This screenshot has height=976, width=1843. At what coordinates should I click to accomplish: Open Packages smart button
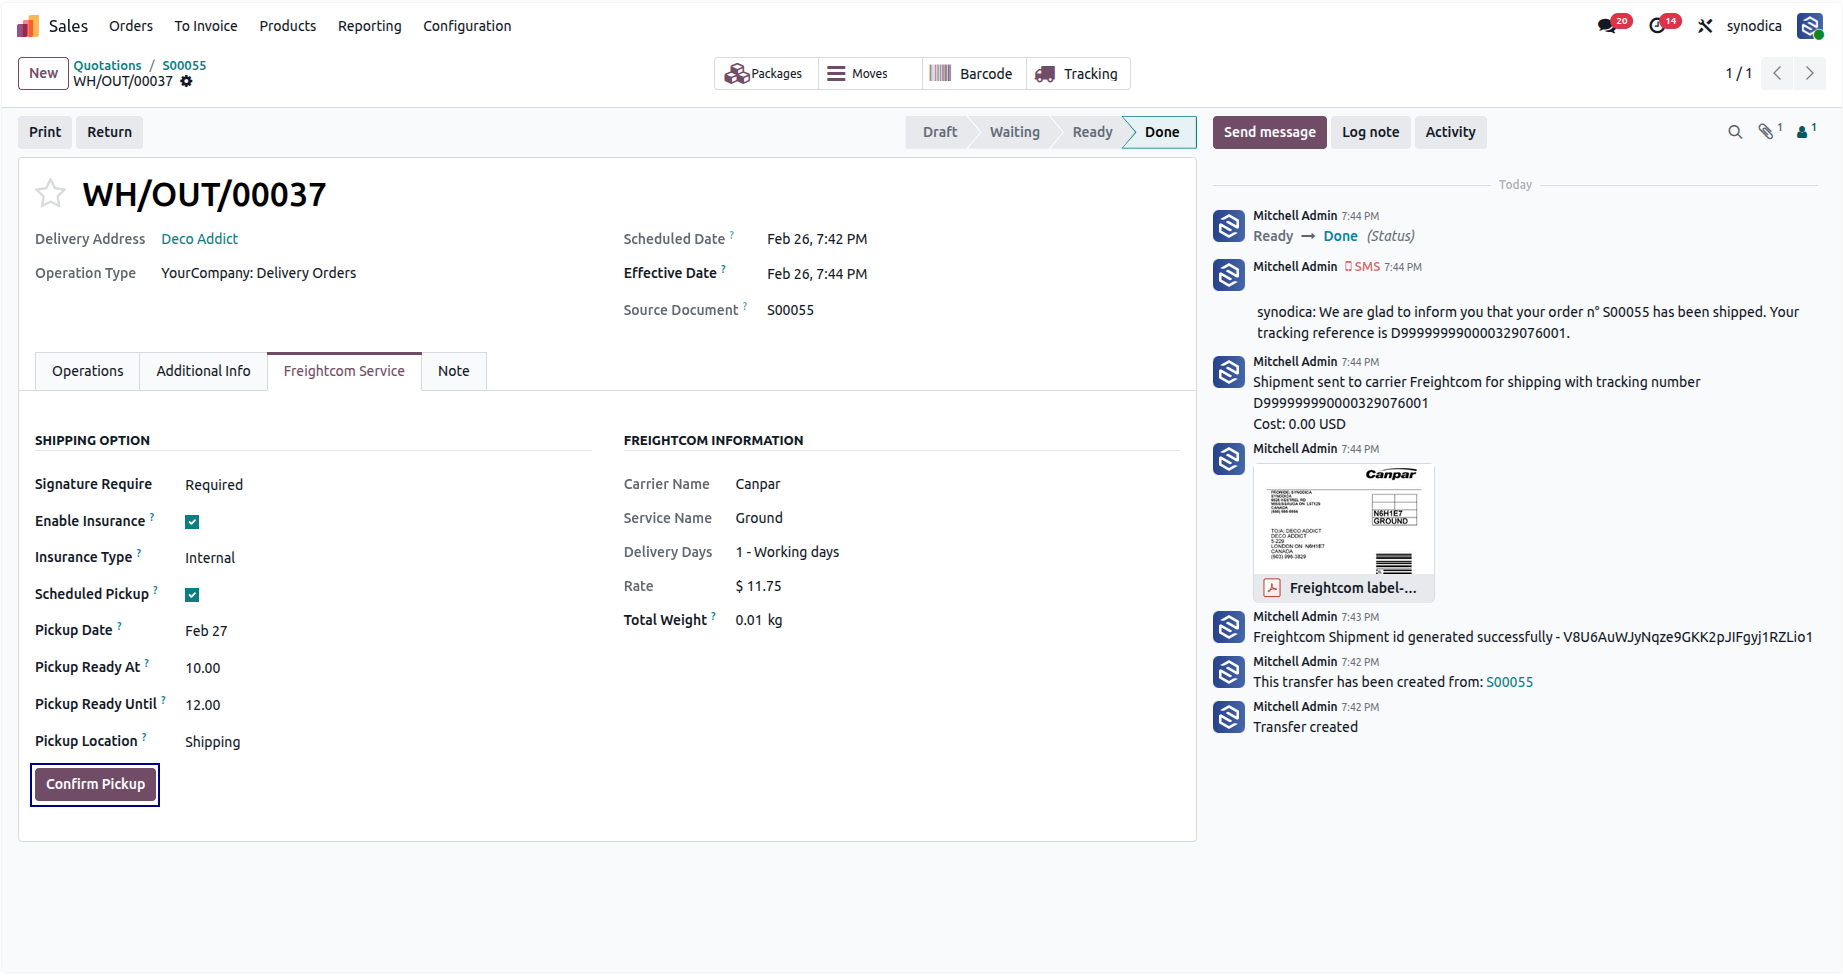point(765,74)
